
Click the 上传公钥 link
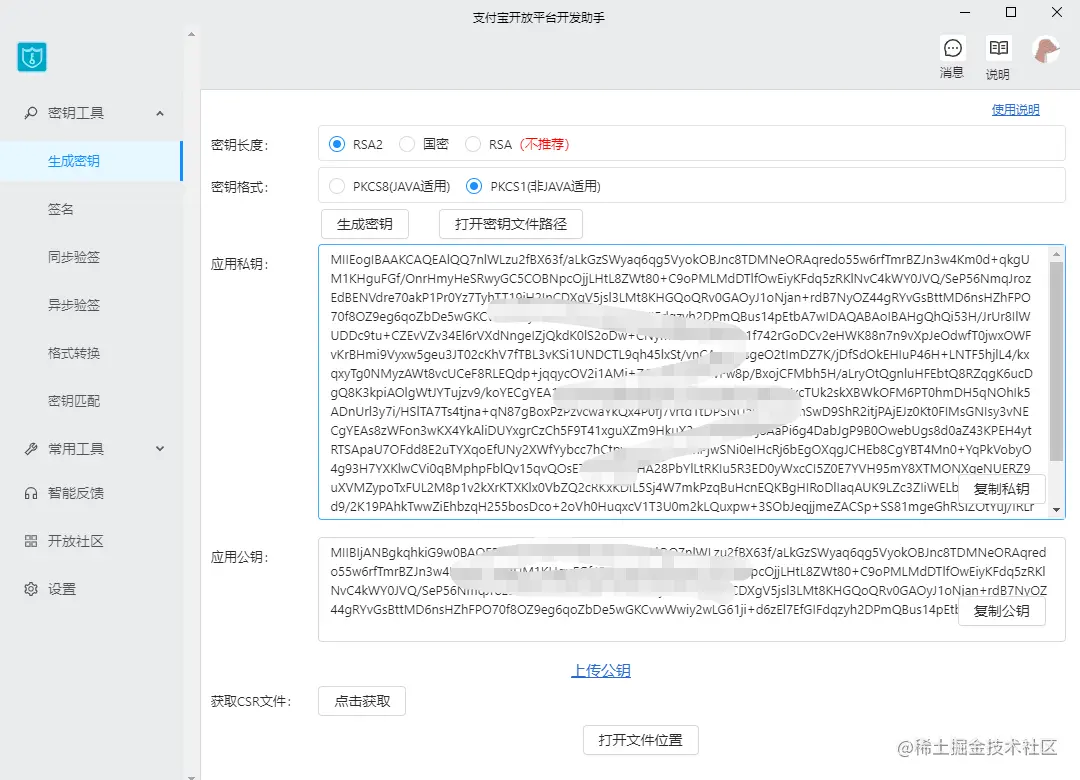point(601,670)
